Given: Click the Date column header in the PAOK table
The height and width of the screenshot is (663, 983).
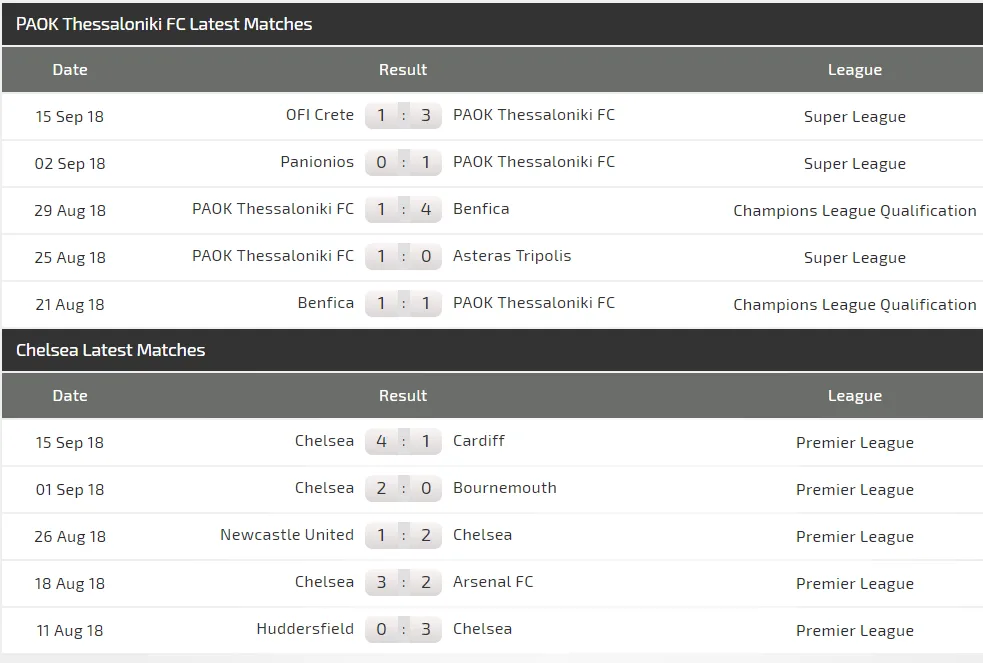Looking at the screenshot, I should [x=70, y=70].
